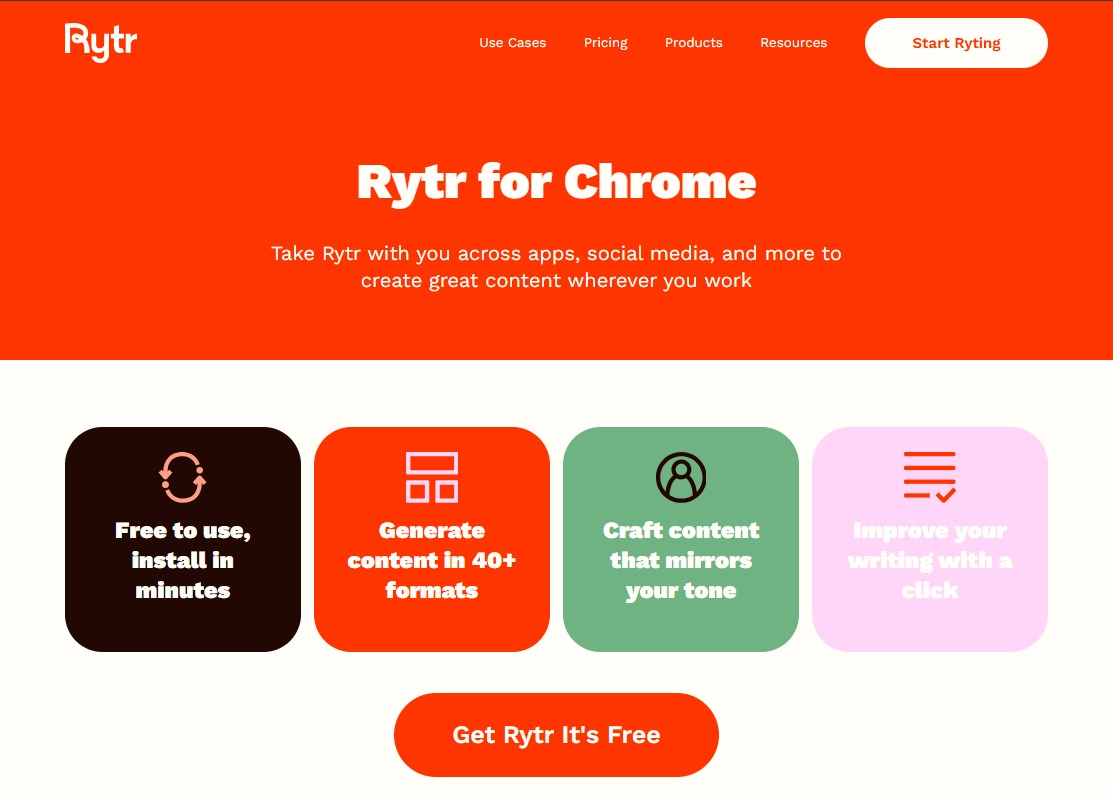Select the 'Craft content that mirrors your tone' card

681,538
